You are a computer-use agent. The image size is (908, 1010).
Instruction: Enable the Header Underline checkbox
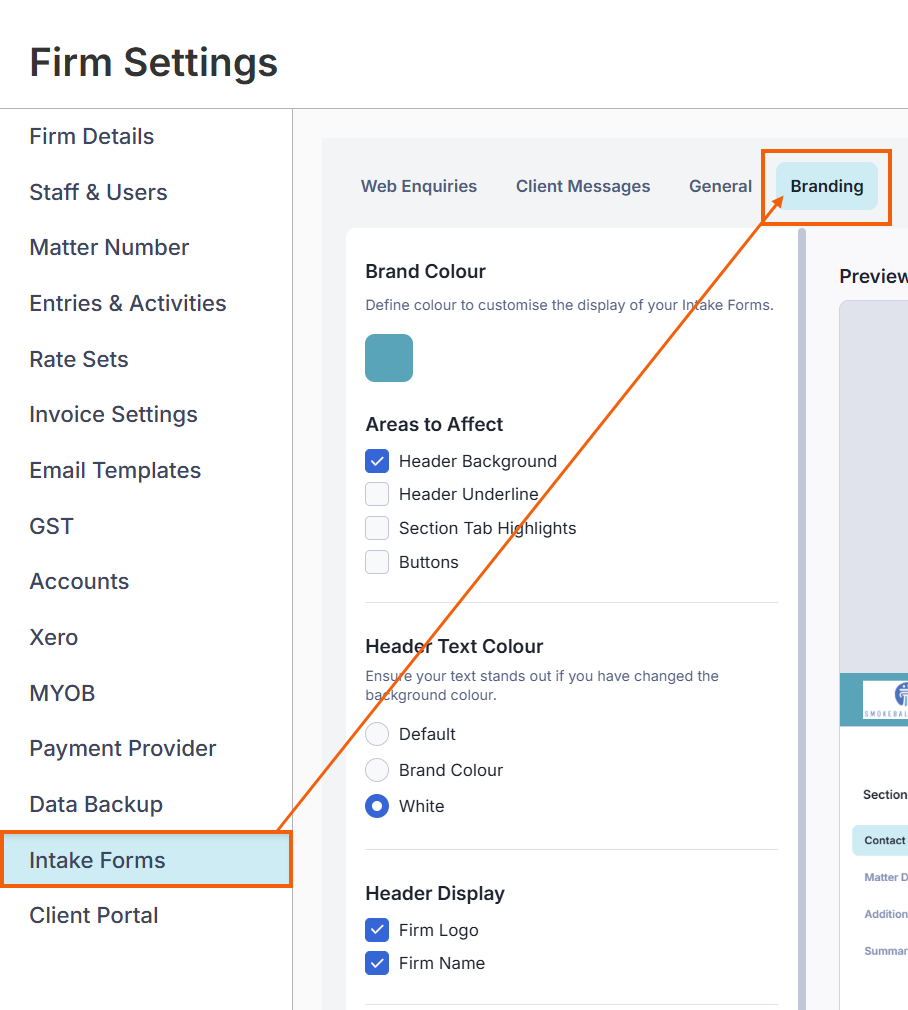(377, 494)
